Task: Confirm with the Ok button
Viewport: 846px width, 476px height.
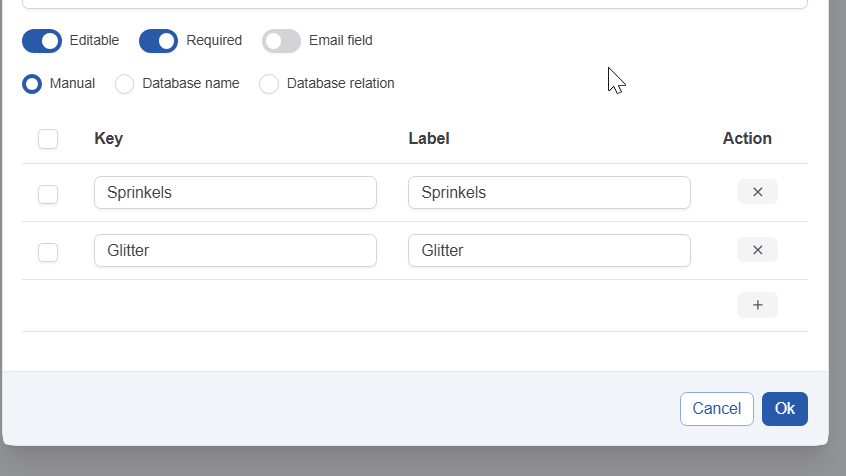Action: 784,408
